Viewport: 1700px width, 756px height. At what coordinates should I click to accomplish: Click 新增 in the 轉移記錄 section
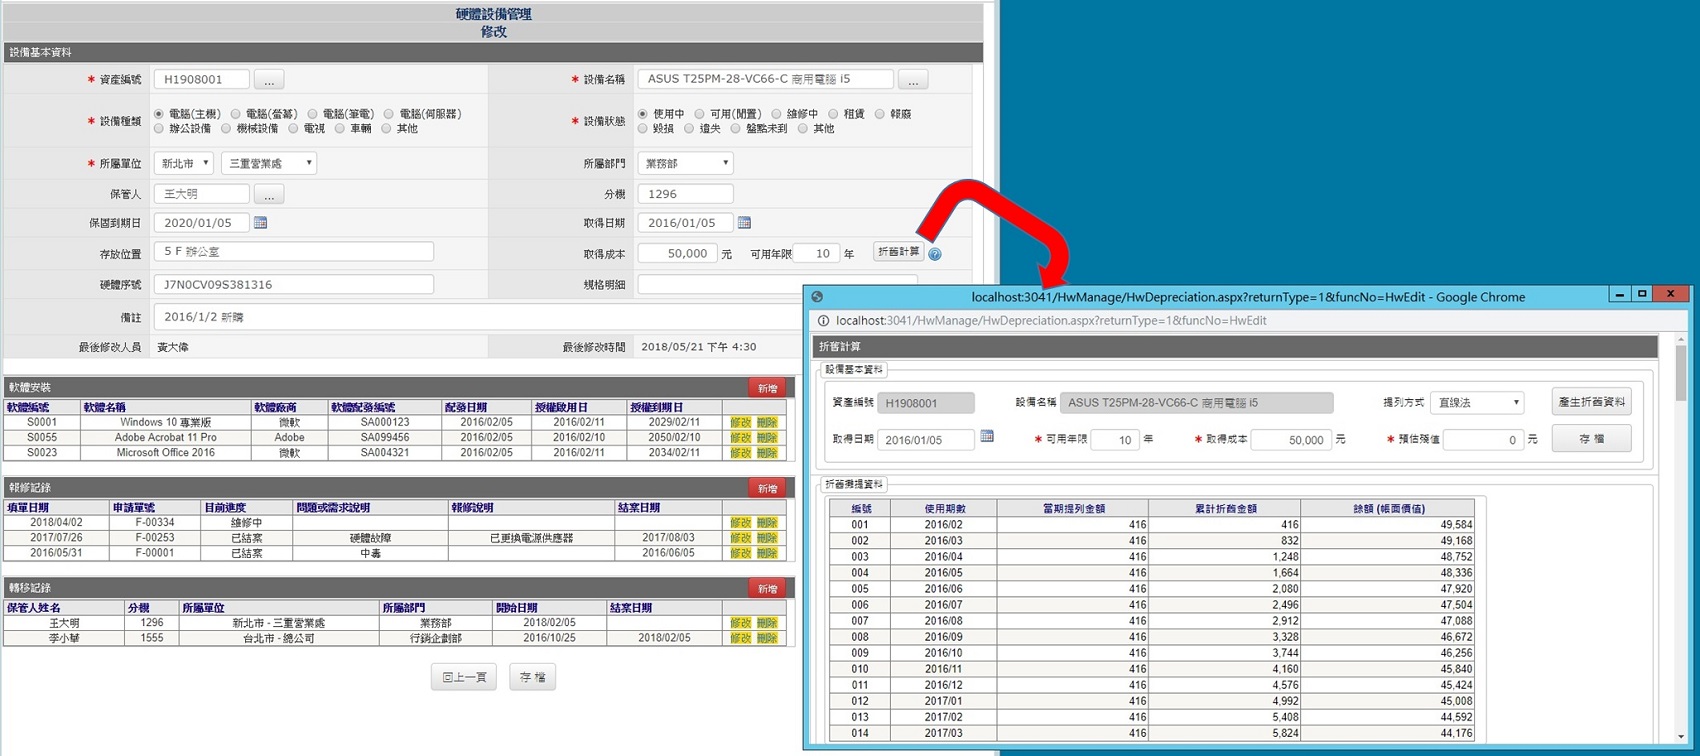pos(768,588)
